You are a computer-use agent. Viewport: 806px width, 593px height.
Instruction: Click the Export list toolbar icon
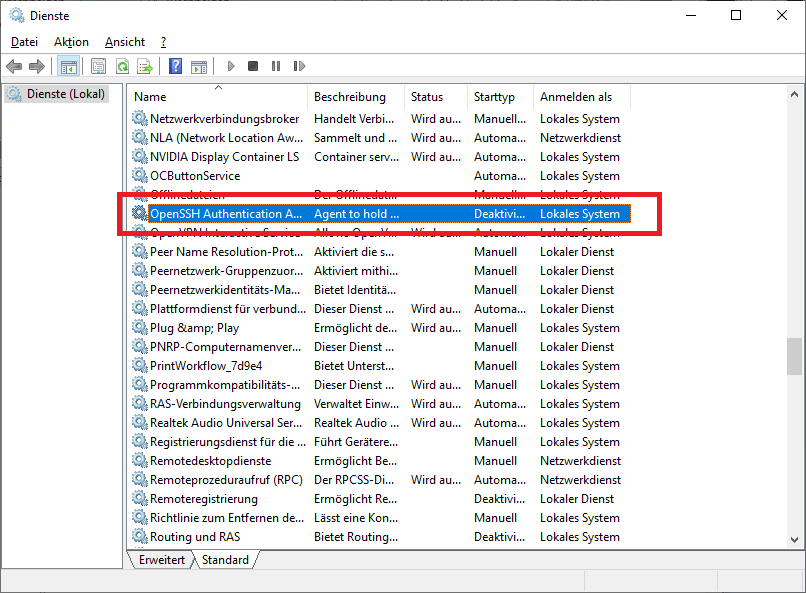click(x=145, y=67)
